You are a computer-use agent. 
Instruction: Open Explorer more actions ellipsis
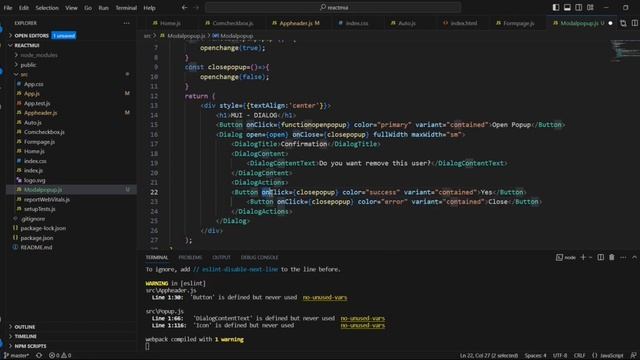point(127,23)
